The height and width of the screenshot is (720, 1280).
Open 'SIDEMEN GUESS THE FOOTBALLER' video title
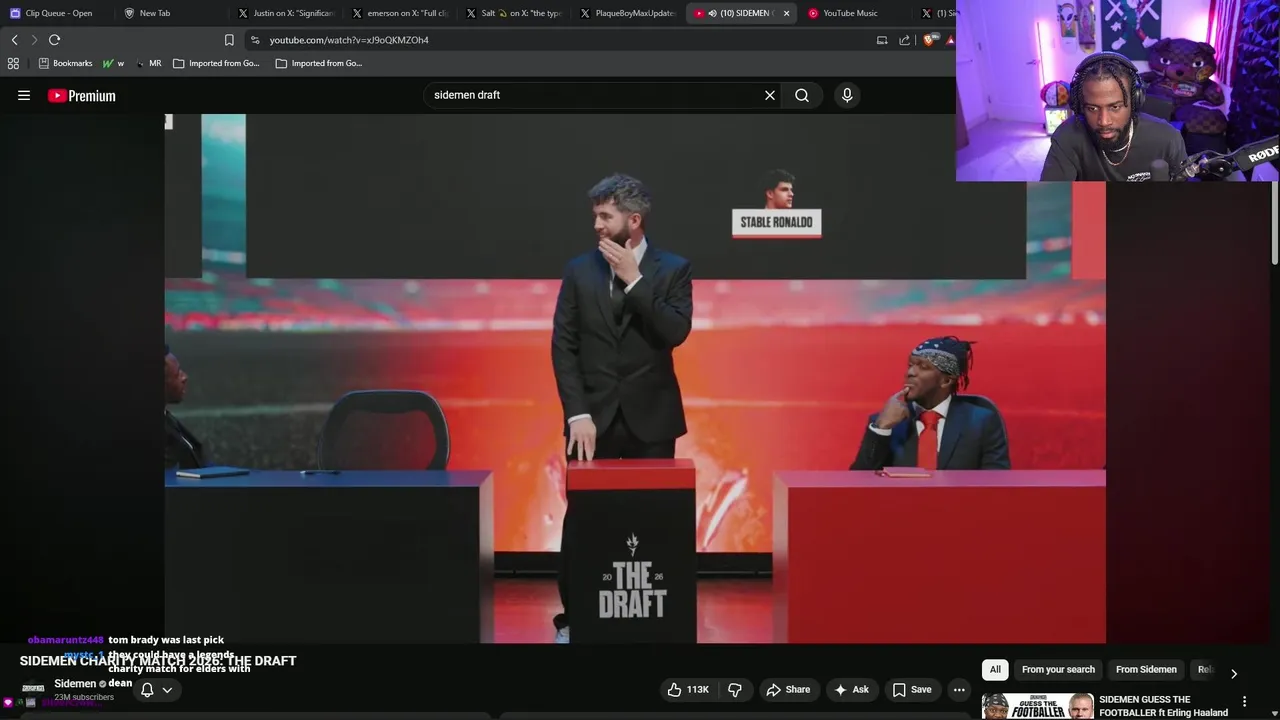1163,706
